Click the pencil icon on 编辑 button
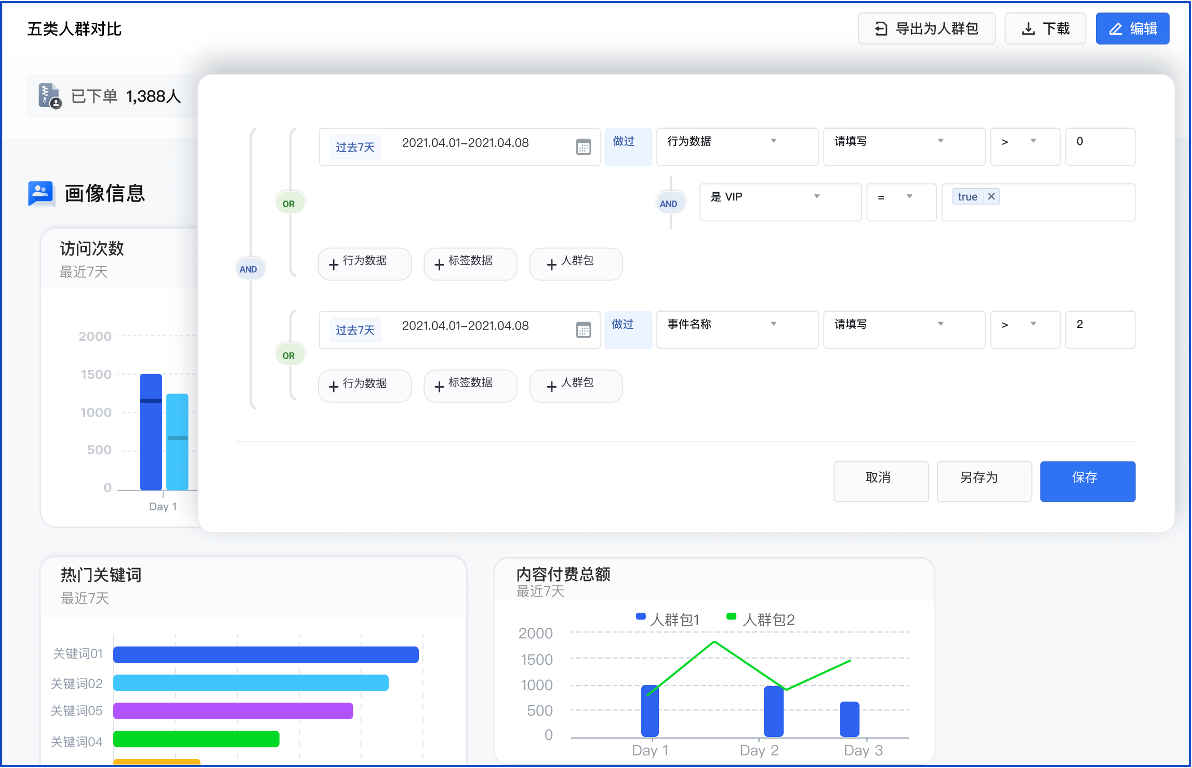The width and height of the screenshot is (1192, 768). [1115, 29]
